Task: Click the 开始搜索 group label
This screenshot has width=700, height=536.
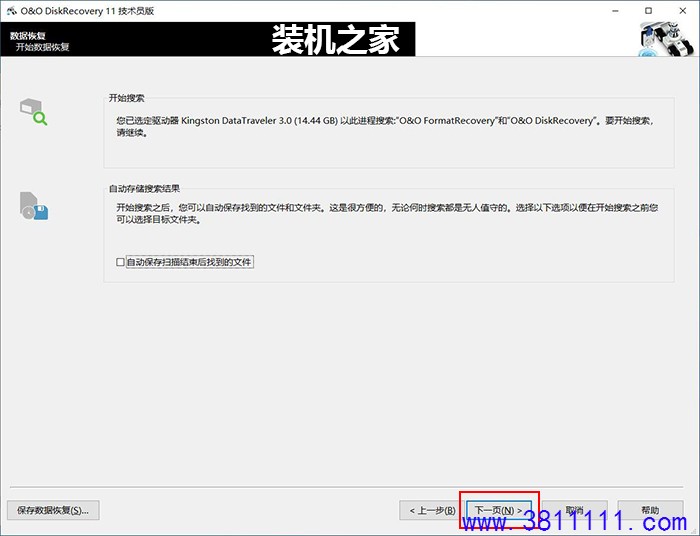Action: click(127, 98)
